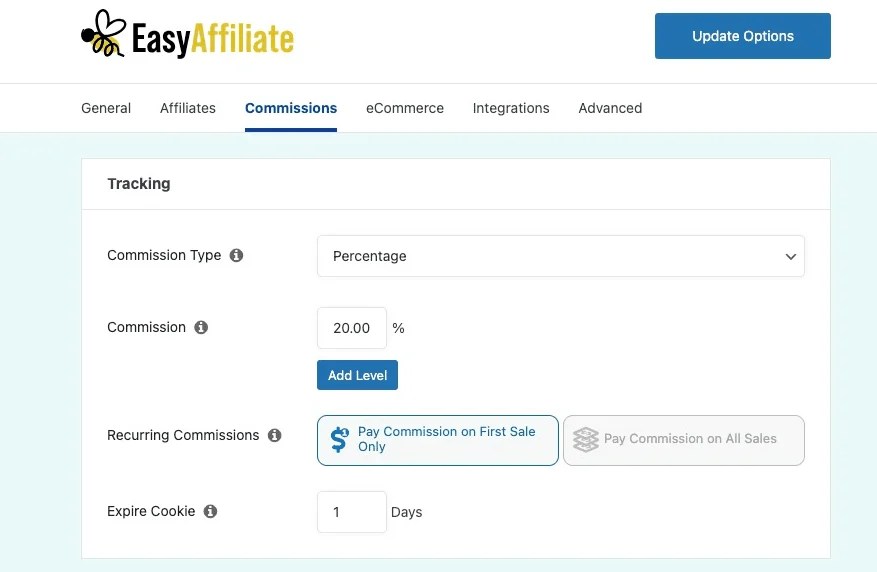The width and height of the screenshot is (877, 572).
Task: Click the Percentage dropdown chevron arrow
Action: click(x=790, y=257)
